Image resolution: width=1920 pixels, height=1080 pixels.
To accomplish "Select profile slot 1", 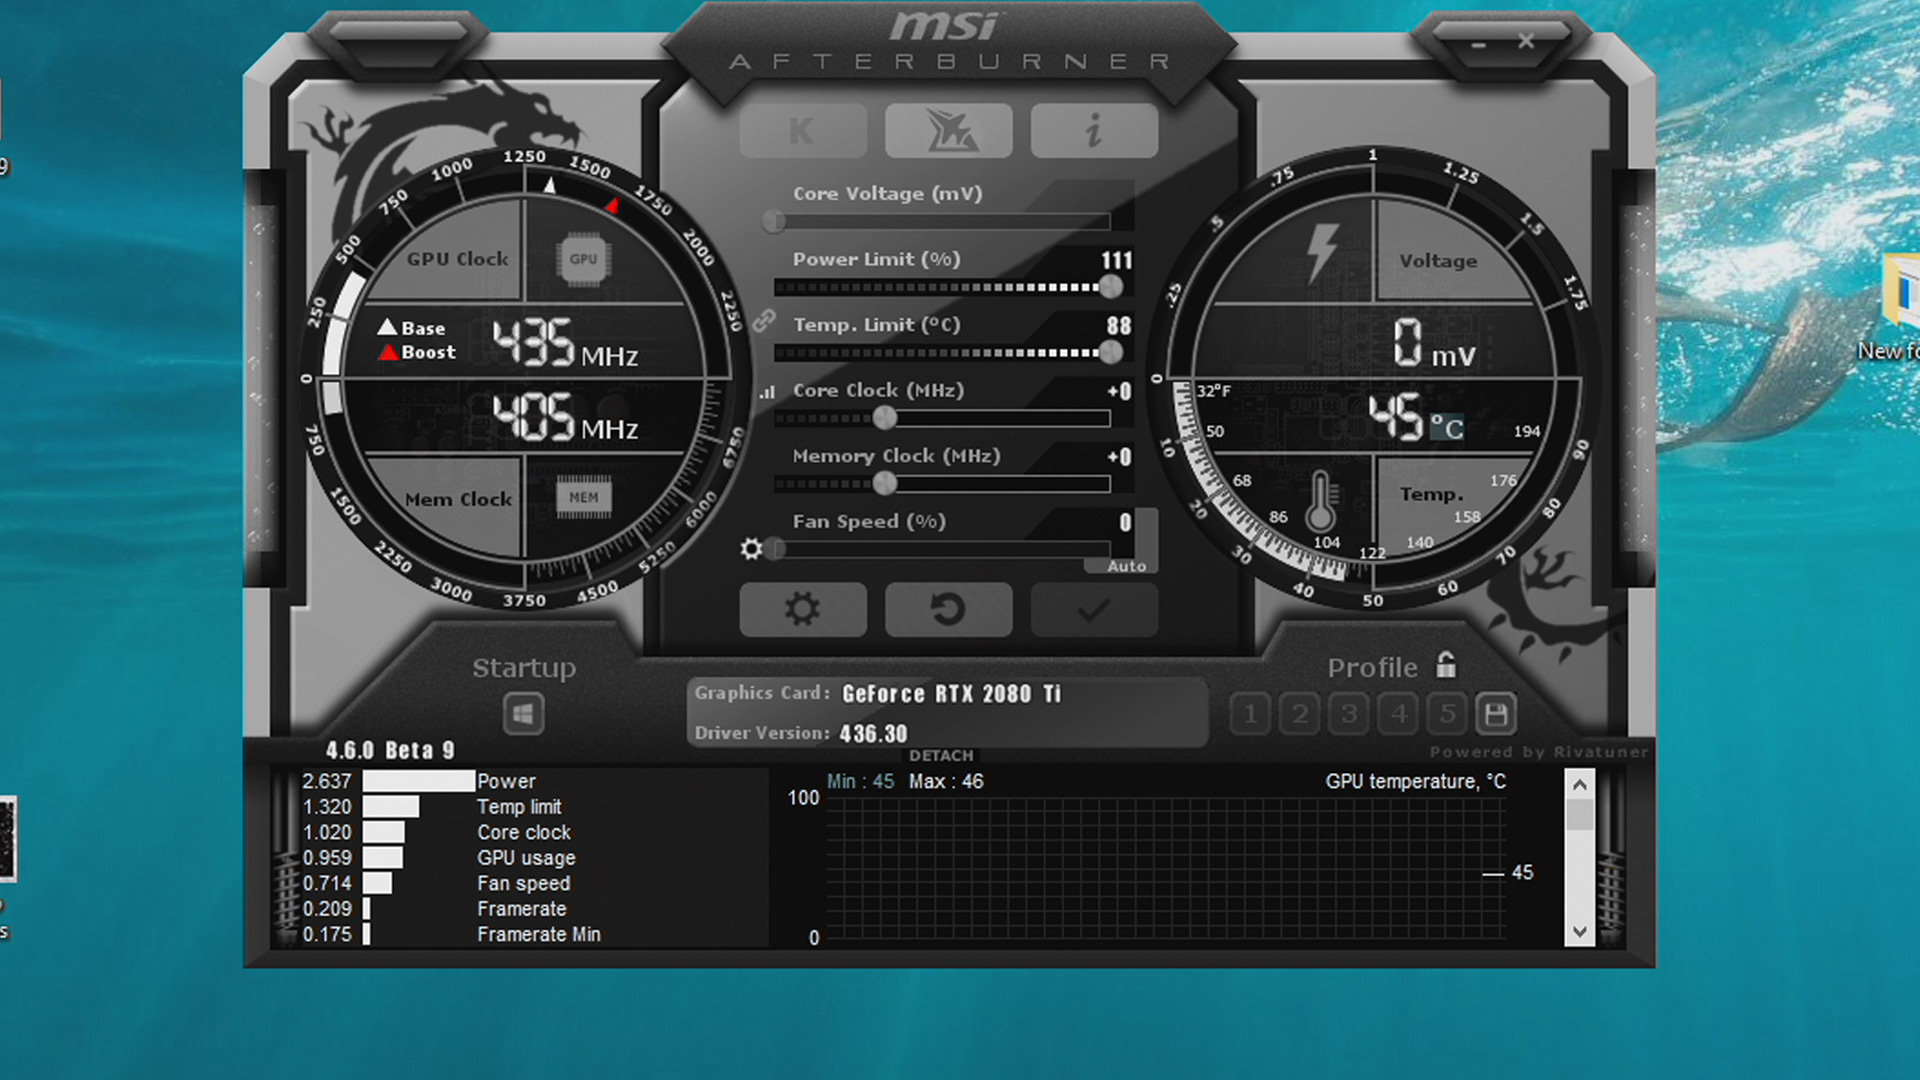I will (x=1250, y=714).
